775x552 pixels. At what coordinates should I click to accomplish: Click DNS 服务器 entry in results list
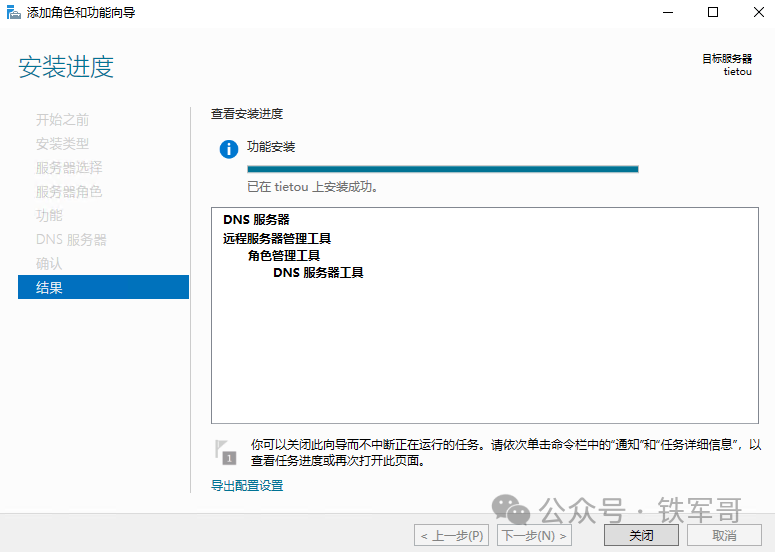[256, 219]
